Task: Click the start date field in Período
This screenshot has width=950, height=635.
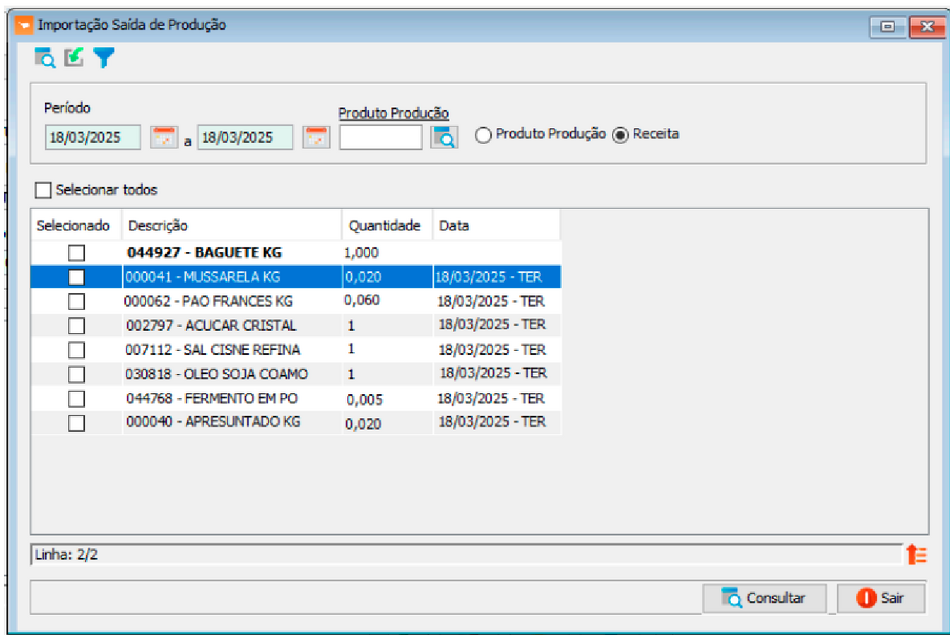Action: (x=93, y=137)
